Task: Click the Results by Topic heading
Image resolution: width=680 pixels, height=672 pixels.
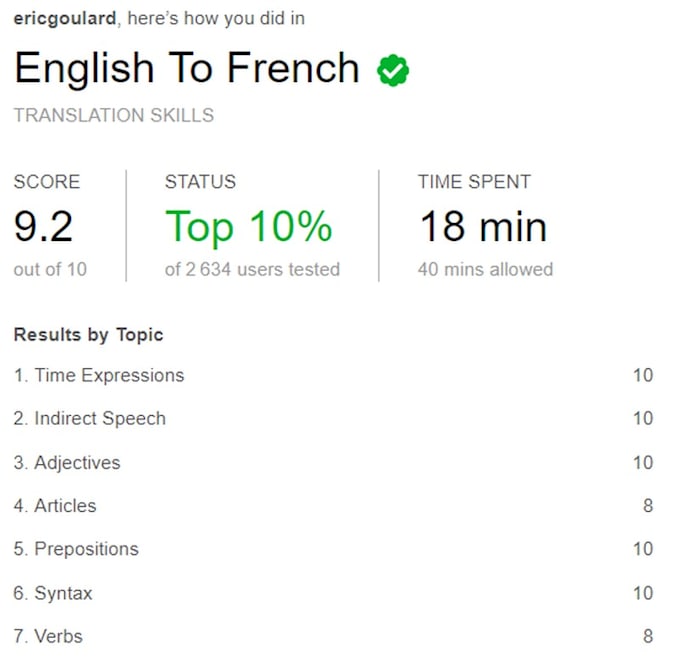Action: point(88,335)
